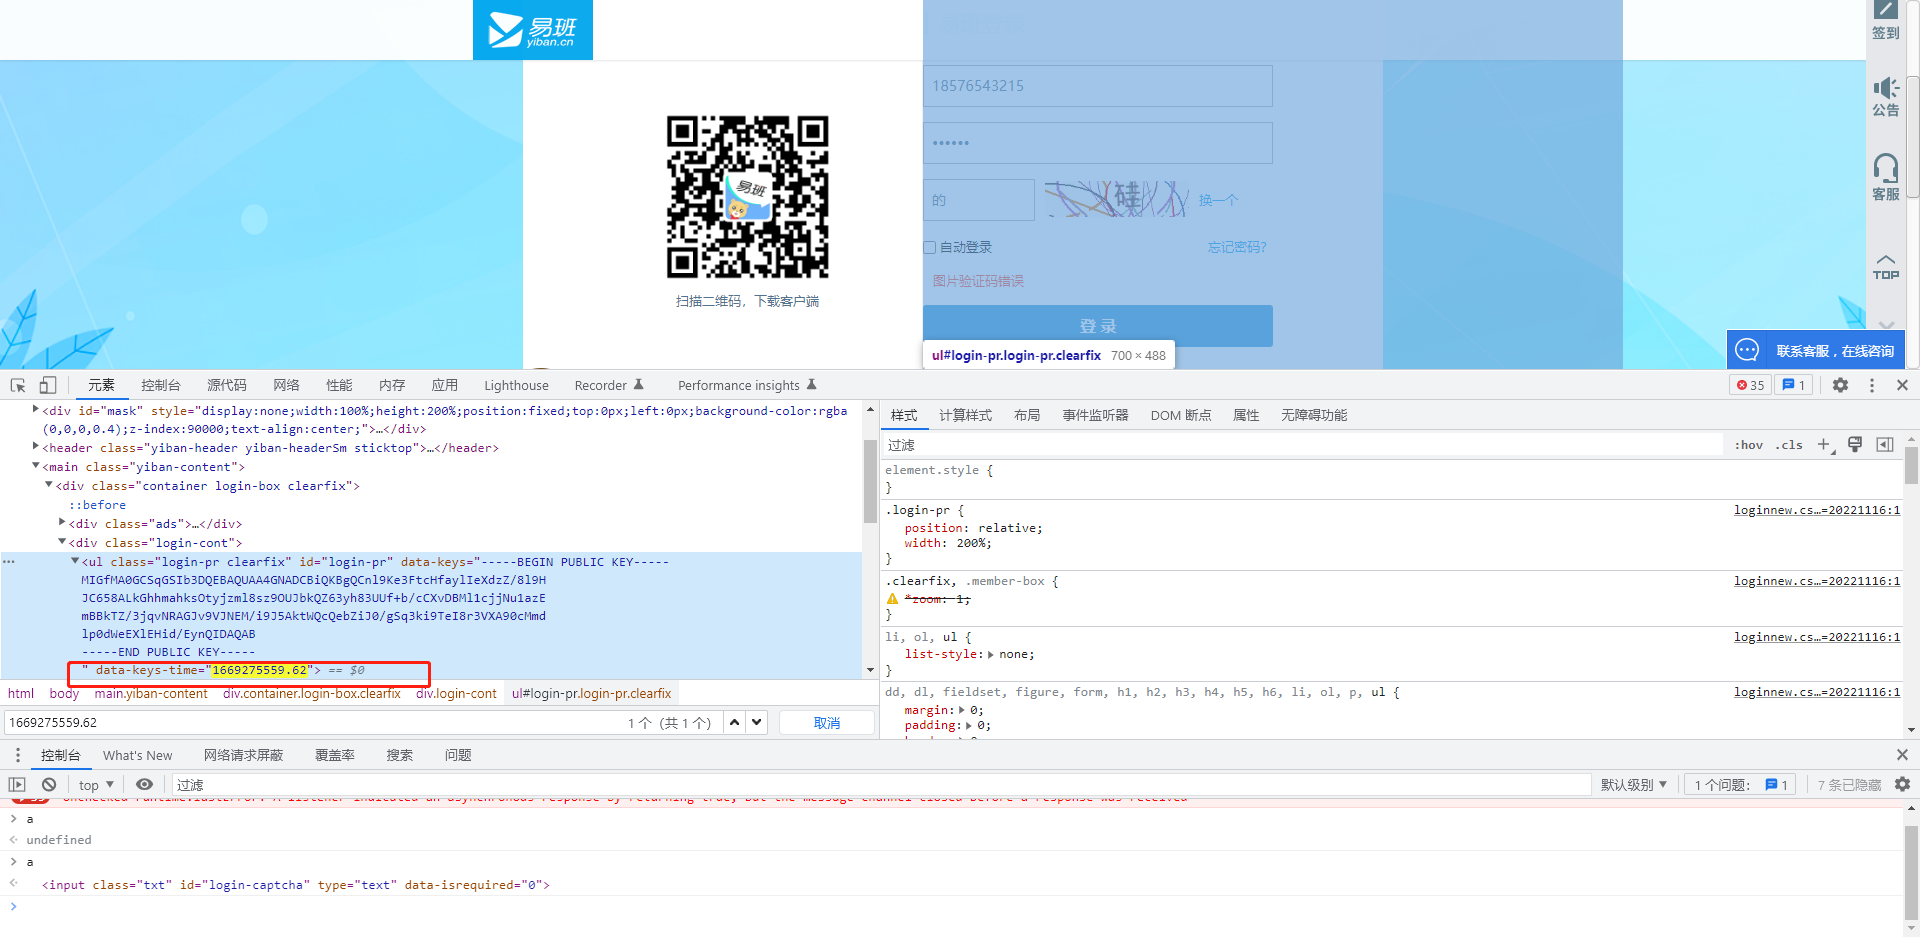
Task: Click the sign-in (签到) sidebar icon
Action: [1885, 20]
